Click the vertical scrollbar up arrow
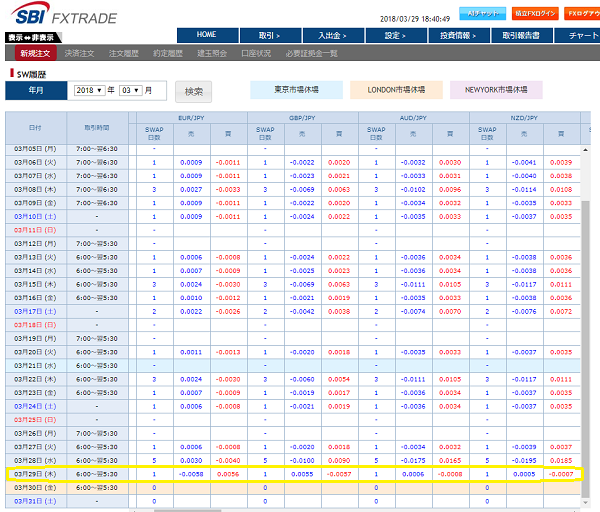600x512 pixels. (x=585, y=150)
